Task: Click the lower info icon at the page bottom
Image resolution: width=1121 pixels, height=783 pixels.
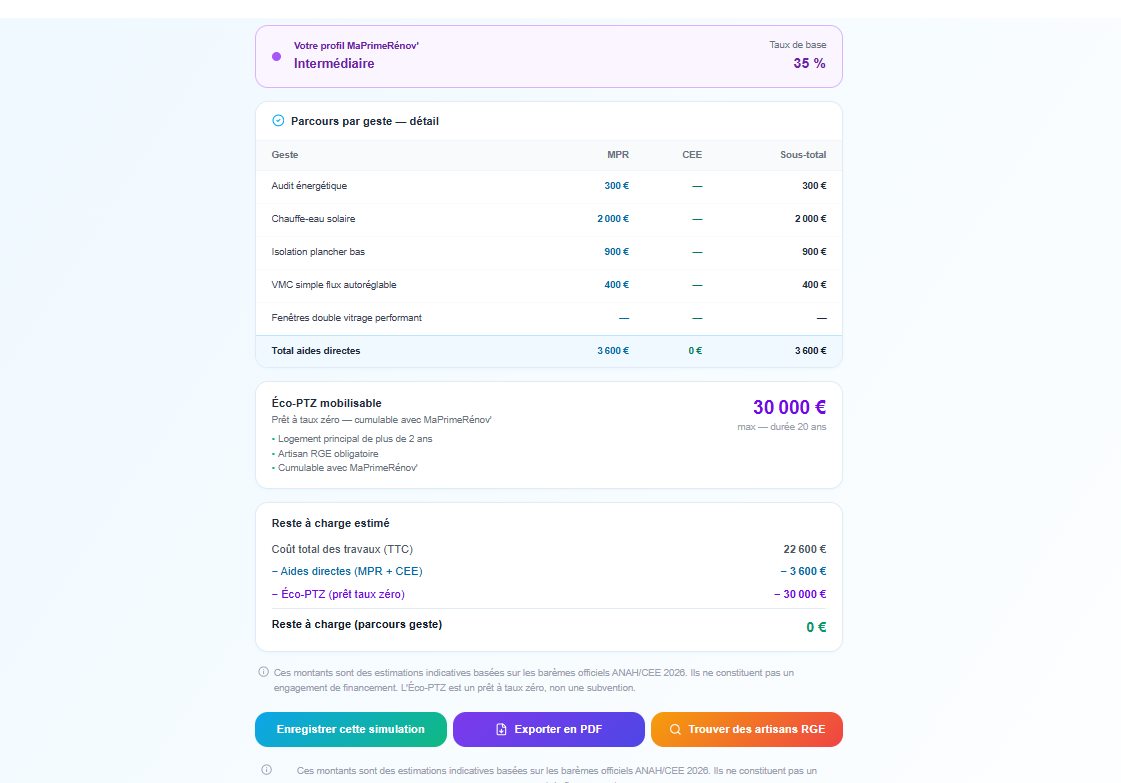Action: [267, 770]
